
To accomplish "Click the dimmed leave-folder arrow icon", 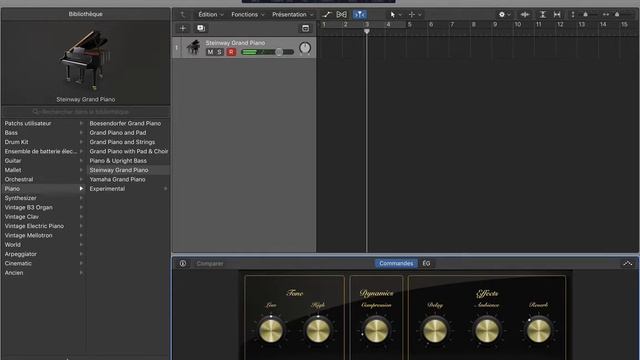I will (x=183, y=15).
